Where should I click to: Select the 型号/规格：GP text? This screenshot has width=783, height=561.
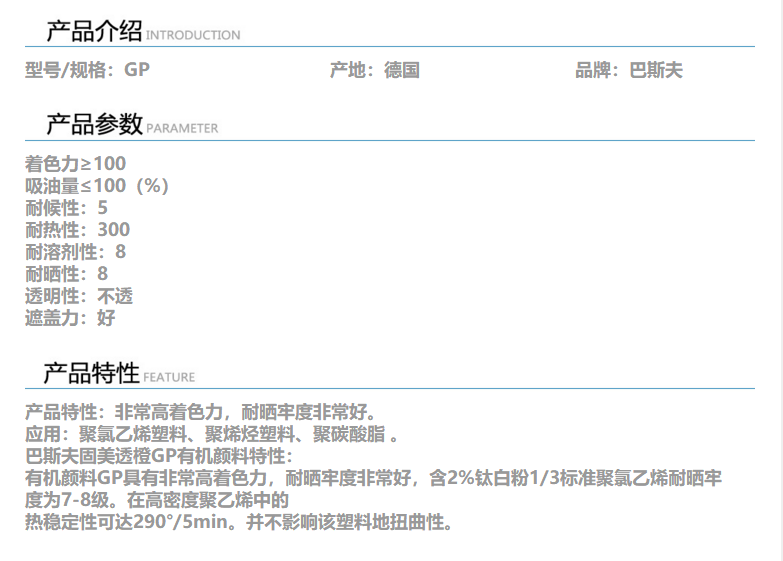click(x=87, y=71)
